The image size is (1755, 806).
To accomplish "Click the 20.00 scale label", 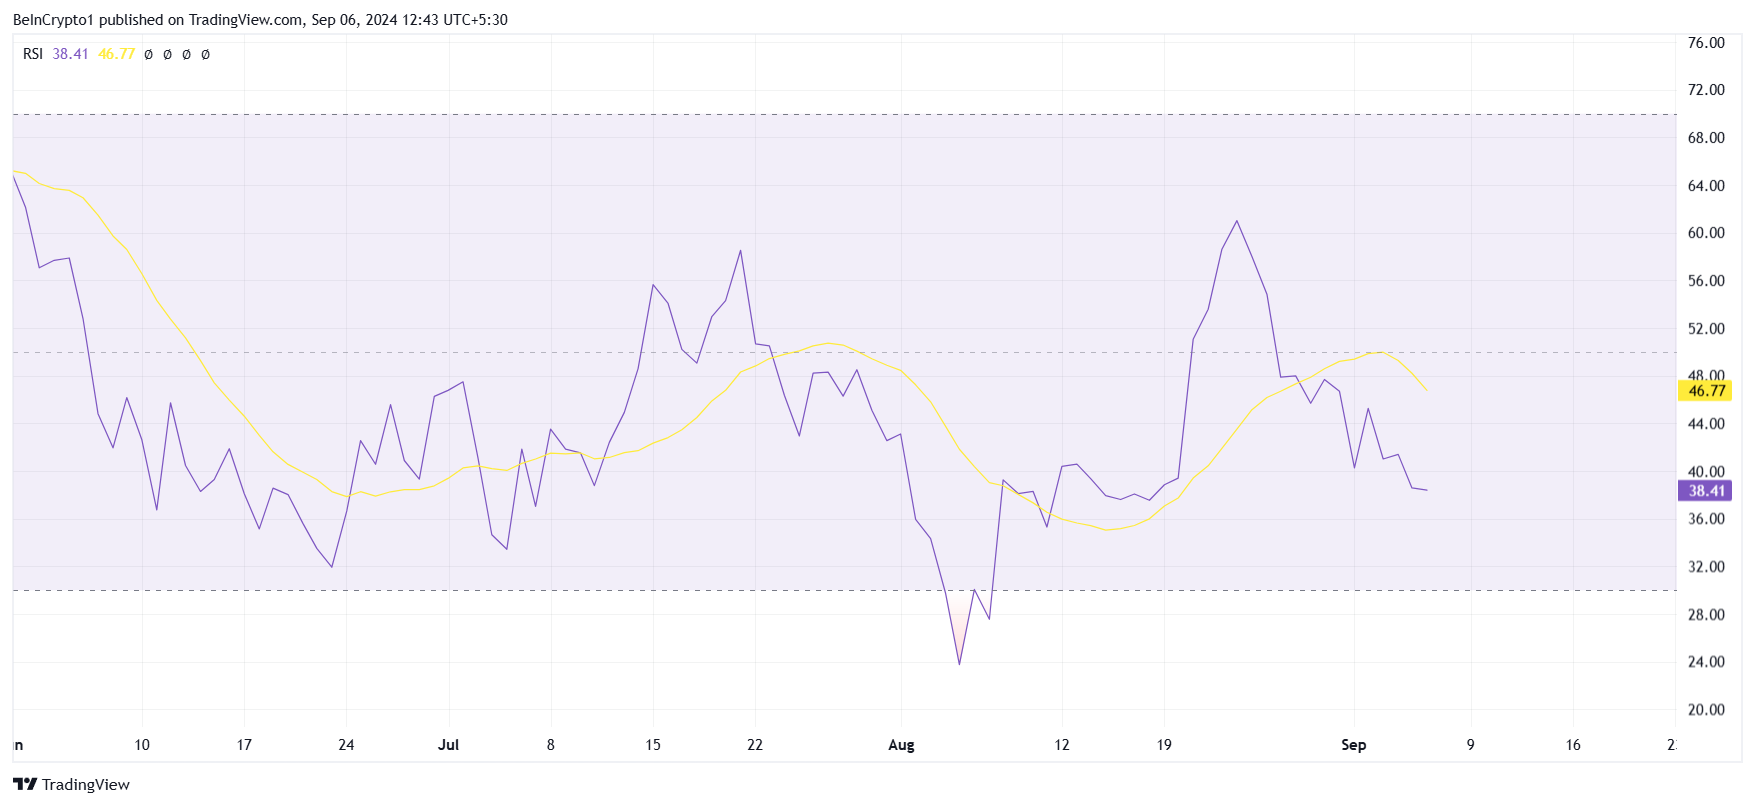I will [x=1706, y=709].
